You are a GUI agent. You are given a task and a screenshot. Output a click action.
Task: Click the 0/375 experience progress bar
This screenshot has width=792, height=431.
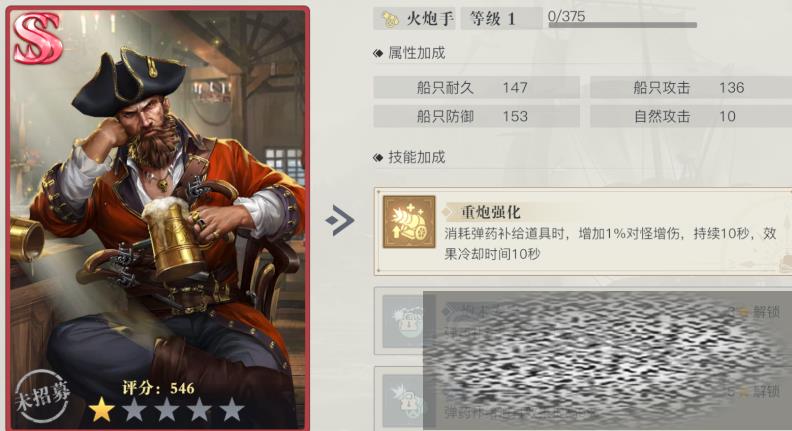pos(623,24)
